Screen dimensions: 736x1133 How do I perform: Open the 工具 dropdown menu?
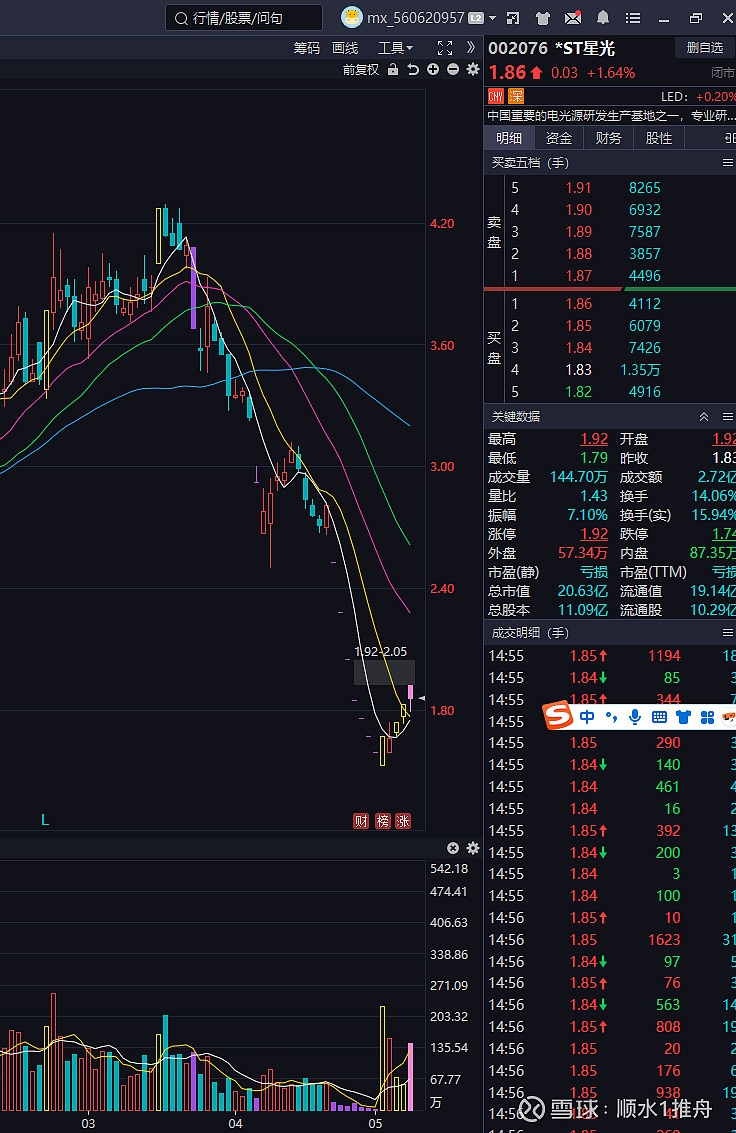(395, 48)
